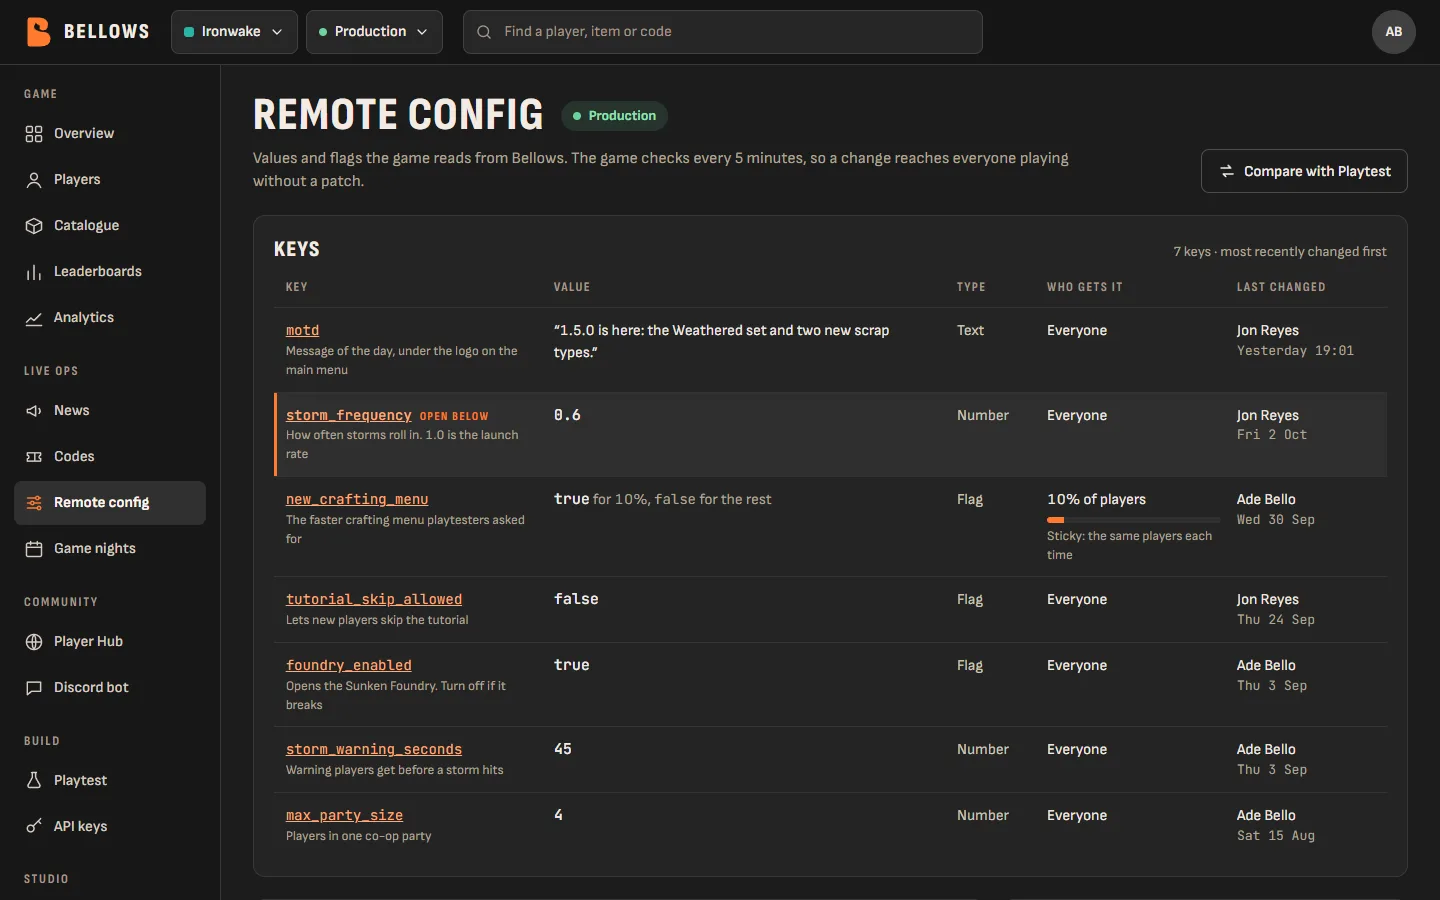The width and height of the screenshot is (1440, 900).
Task: Click the Game nights calendar icon
Action: pos(34,549)
